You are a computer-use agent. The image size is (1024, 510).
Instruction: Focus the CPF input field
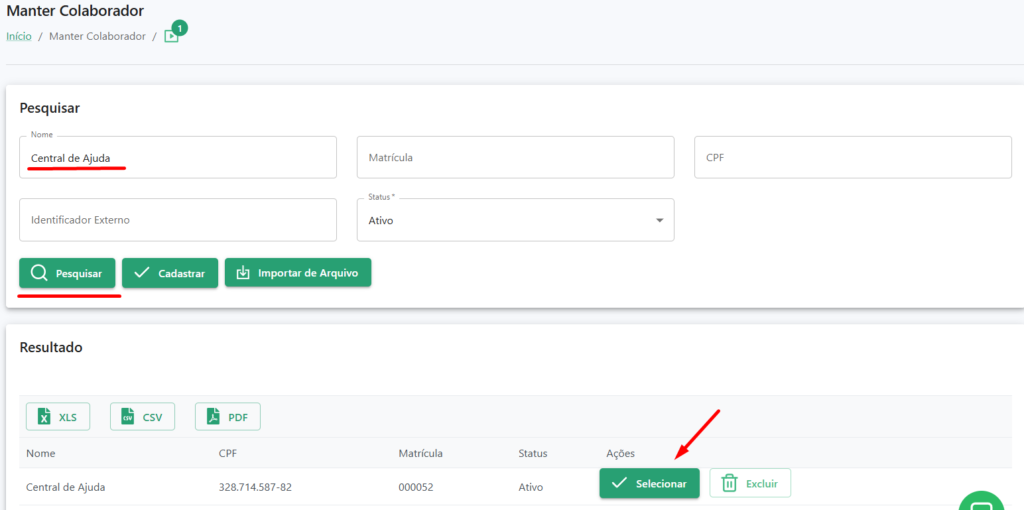click(x=853, y=157)
